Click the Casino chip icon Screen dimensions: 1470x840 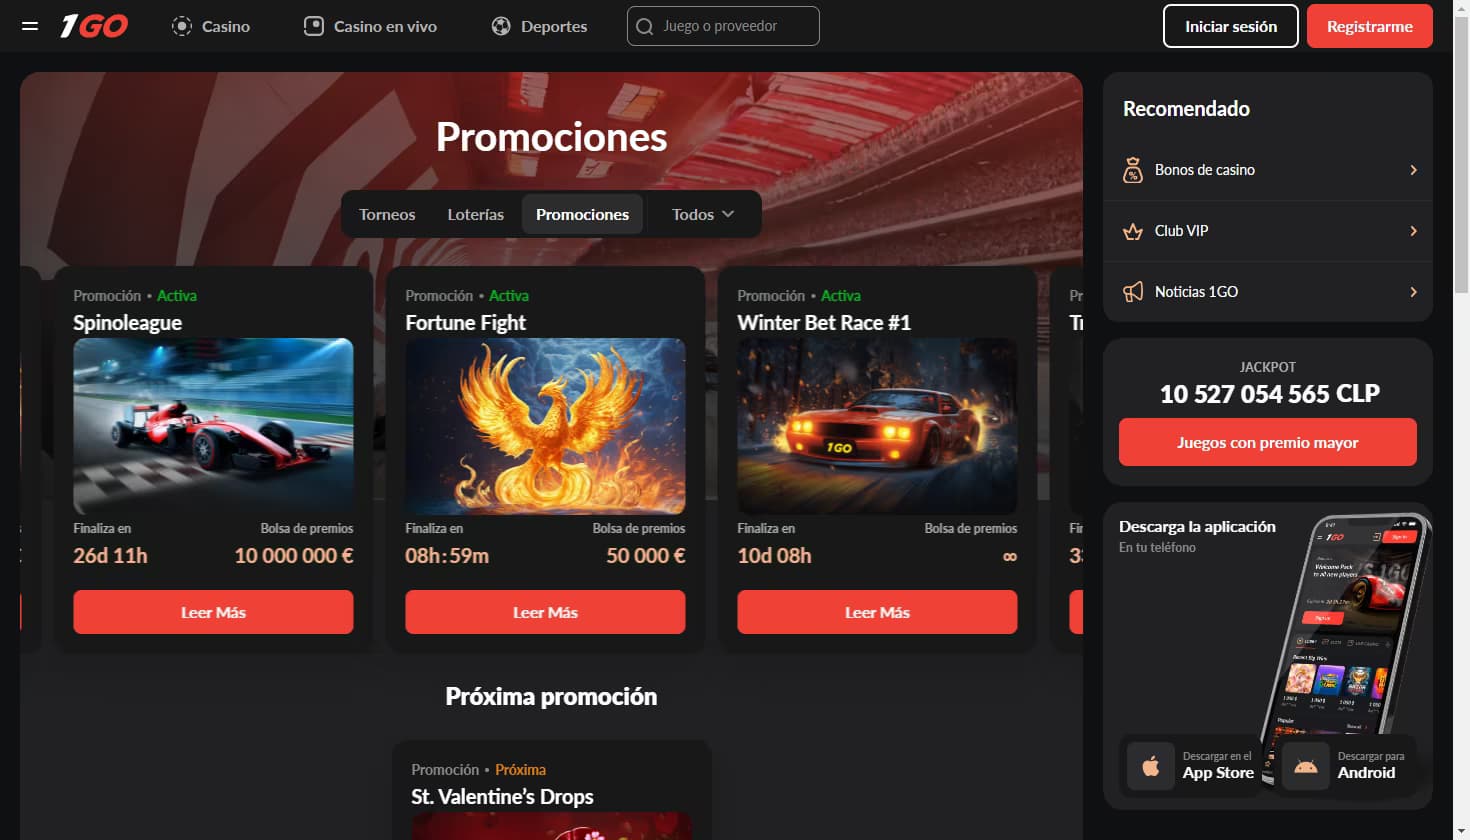[182, 26]
